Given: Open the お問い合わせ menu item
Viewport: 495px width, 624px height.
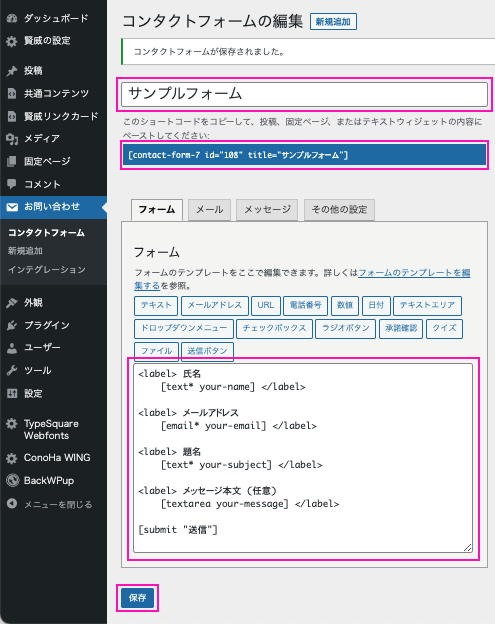Looking at the screenshot, I should 53,207.
